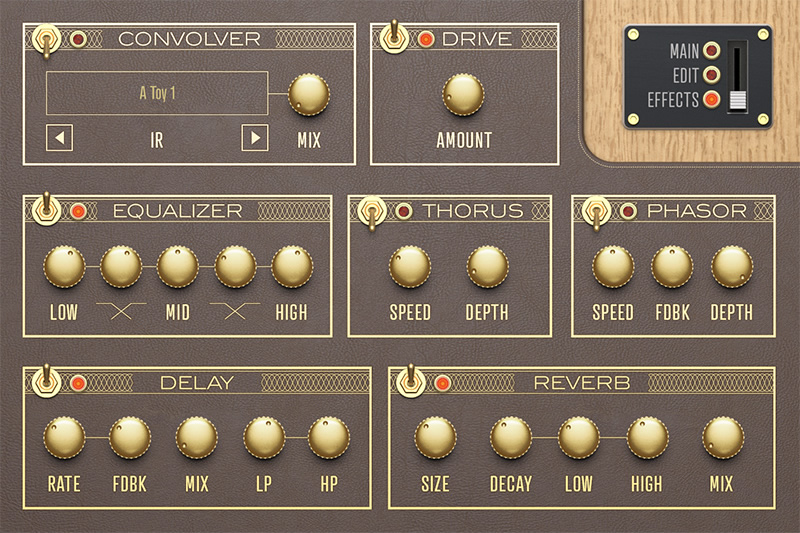Click the Thorus red LED indicator

tap(404, 211)
